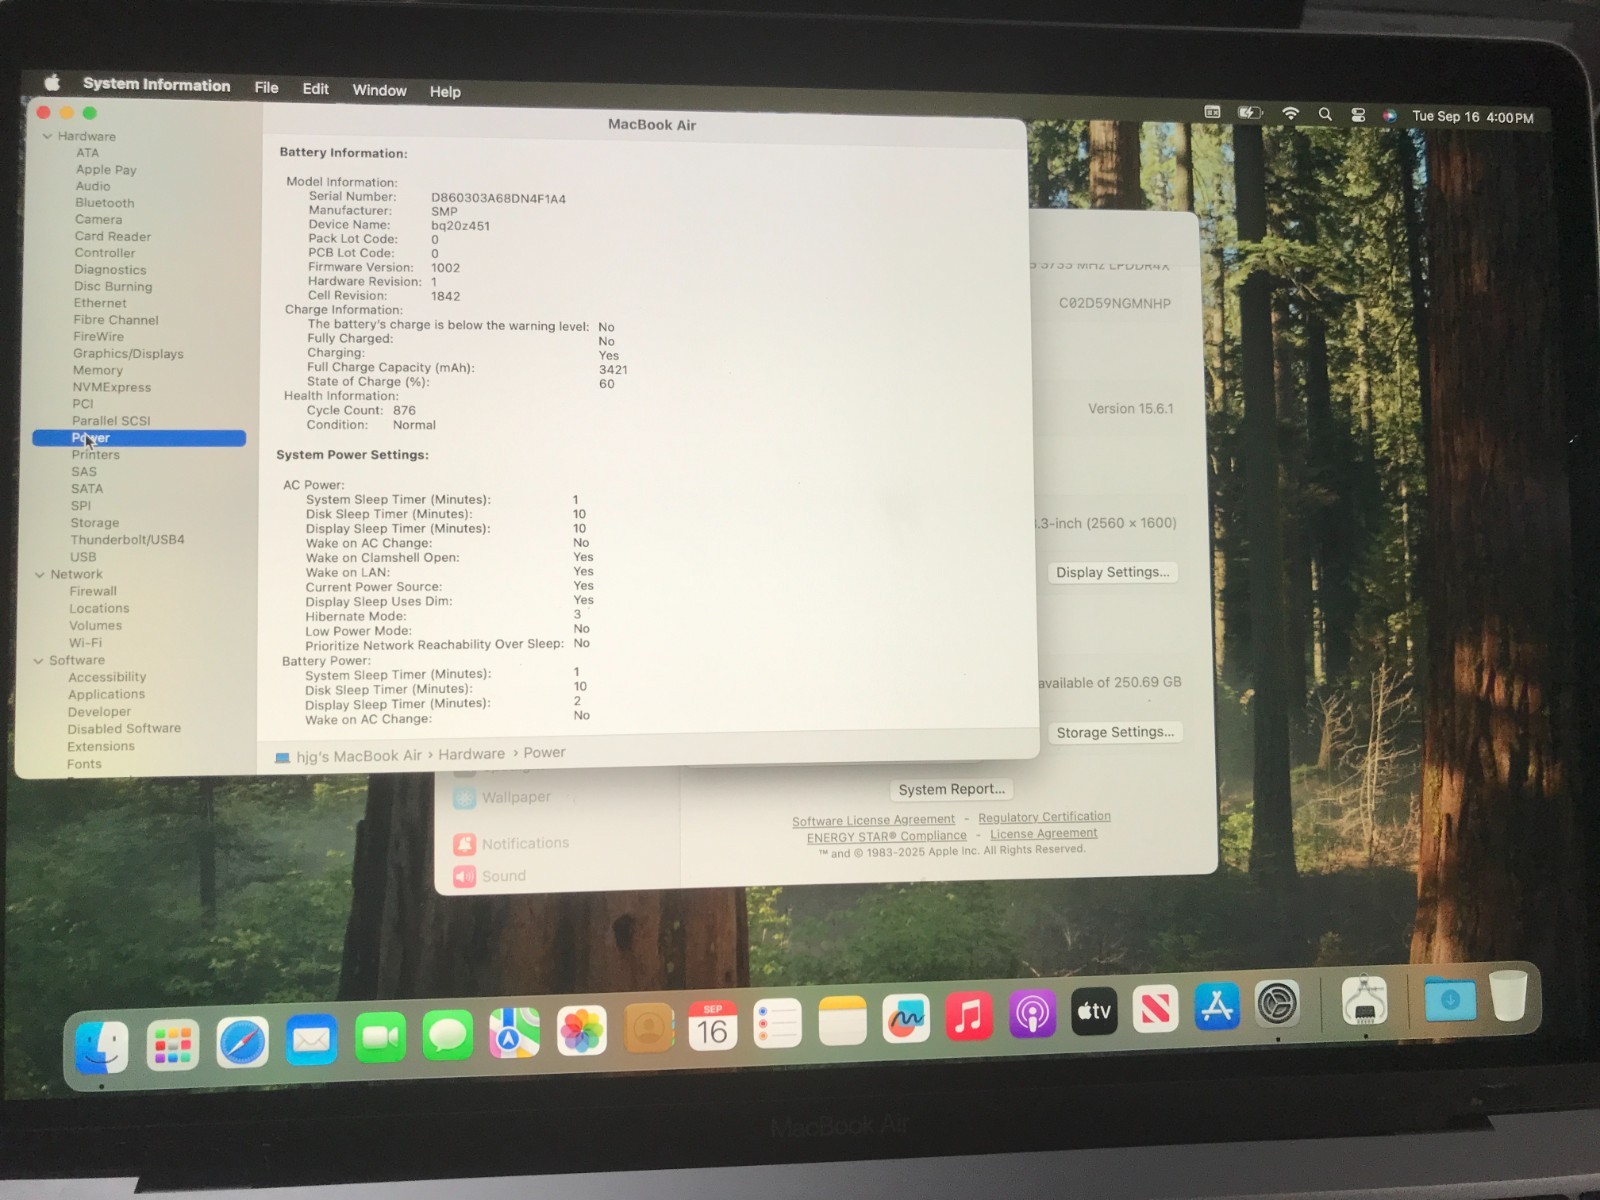
Task: Open Contacts from the Dock
Action: click(x=648, y=1028)
